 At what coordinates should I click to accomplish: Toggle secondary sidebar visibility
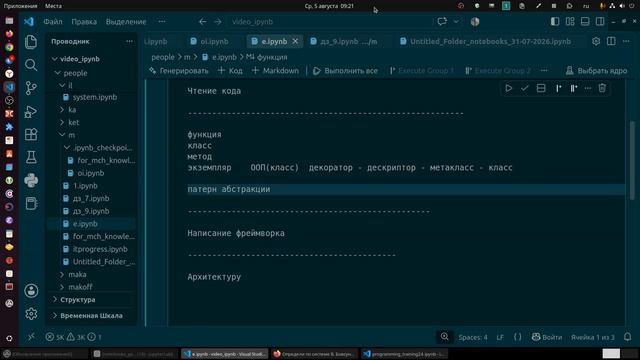[600, 22]
